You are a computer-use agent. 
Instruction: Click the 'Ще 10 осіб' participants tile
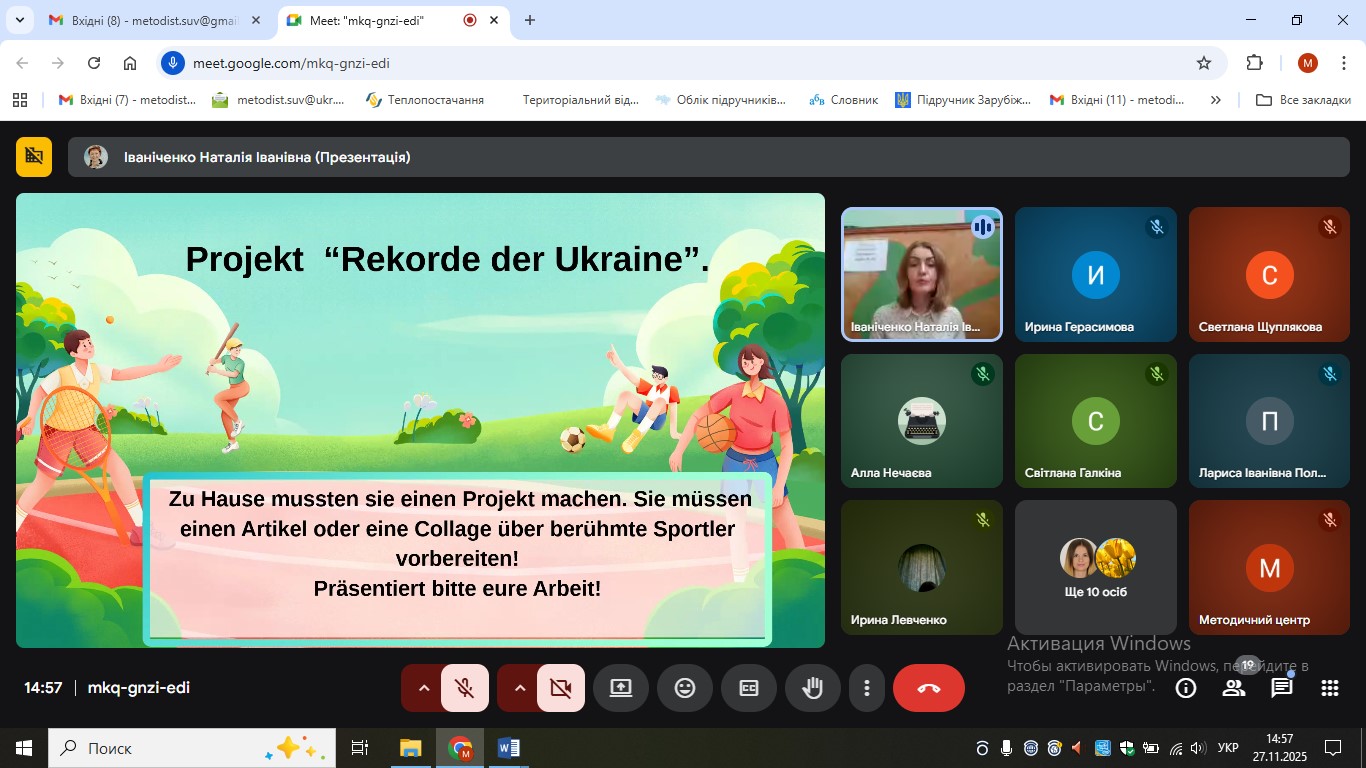pyautogui.click(x=1095, y=567)
